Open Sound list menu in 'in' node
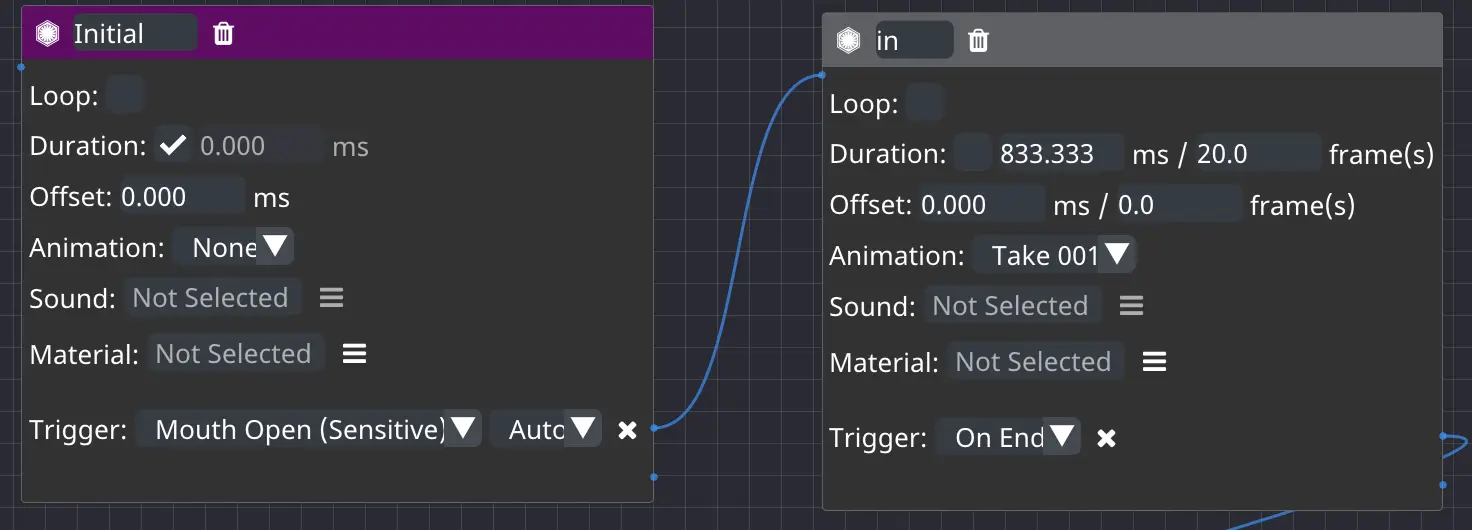The image size is (1472, 530). 1131,306
